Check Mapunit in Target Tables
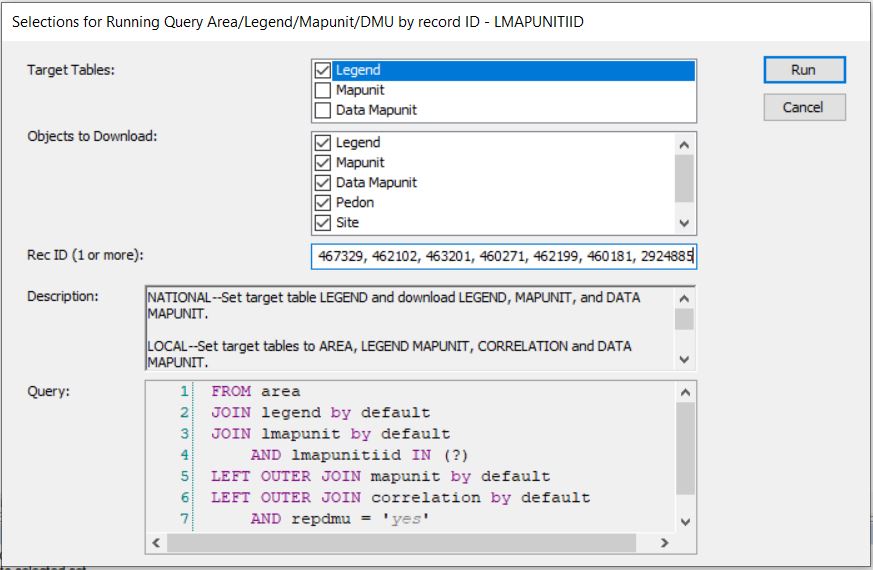Image resolution: width=873 pixels, height=570 pixels. pyautogui.click(x=323, y=90)
